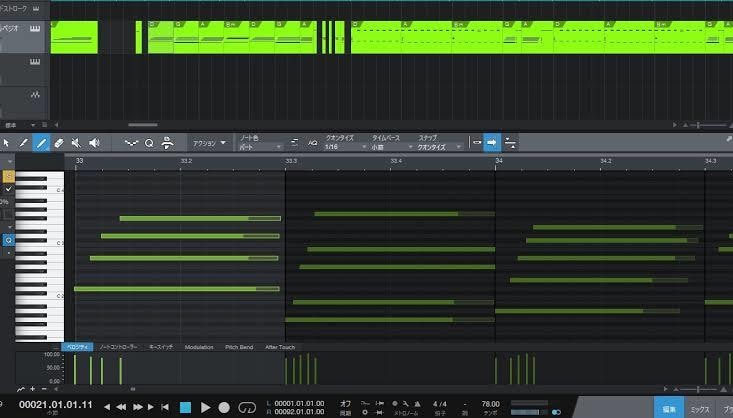This screenshot has width=733, height=418.
Task: Click the waveform icon on audio track
Action: pos(35,95)
